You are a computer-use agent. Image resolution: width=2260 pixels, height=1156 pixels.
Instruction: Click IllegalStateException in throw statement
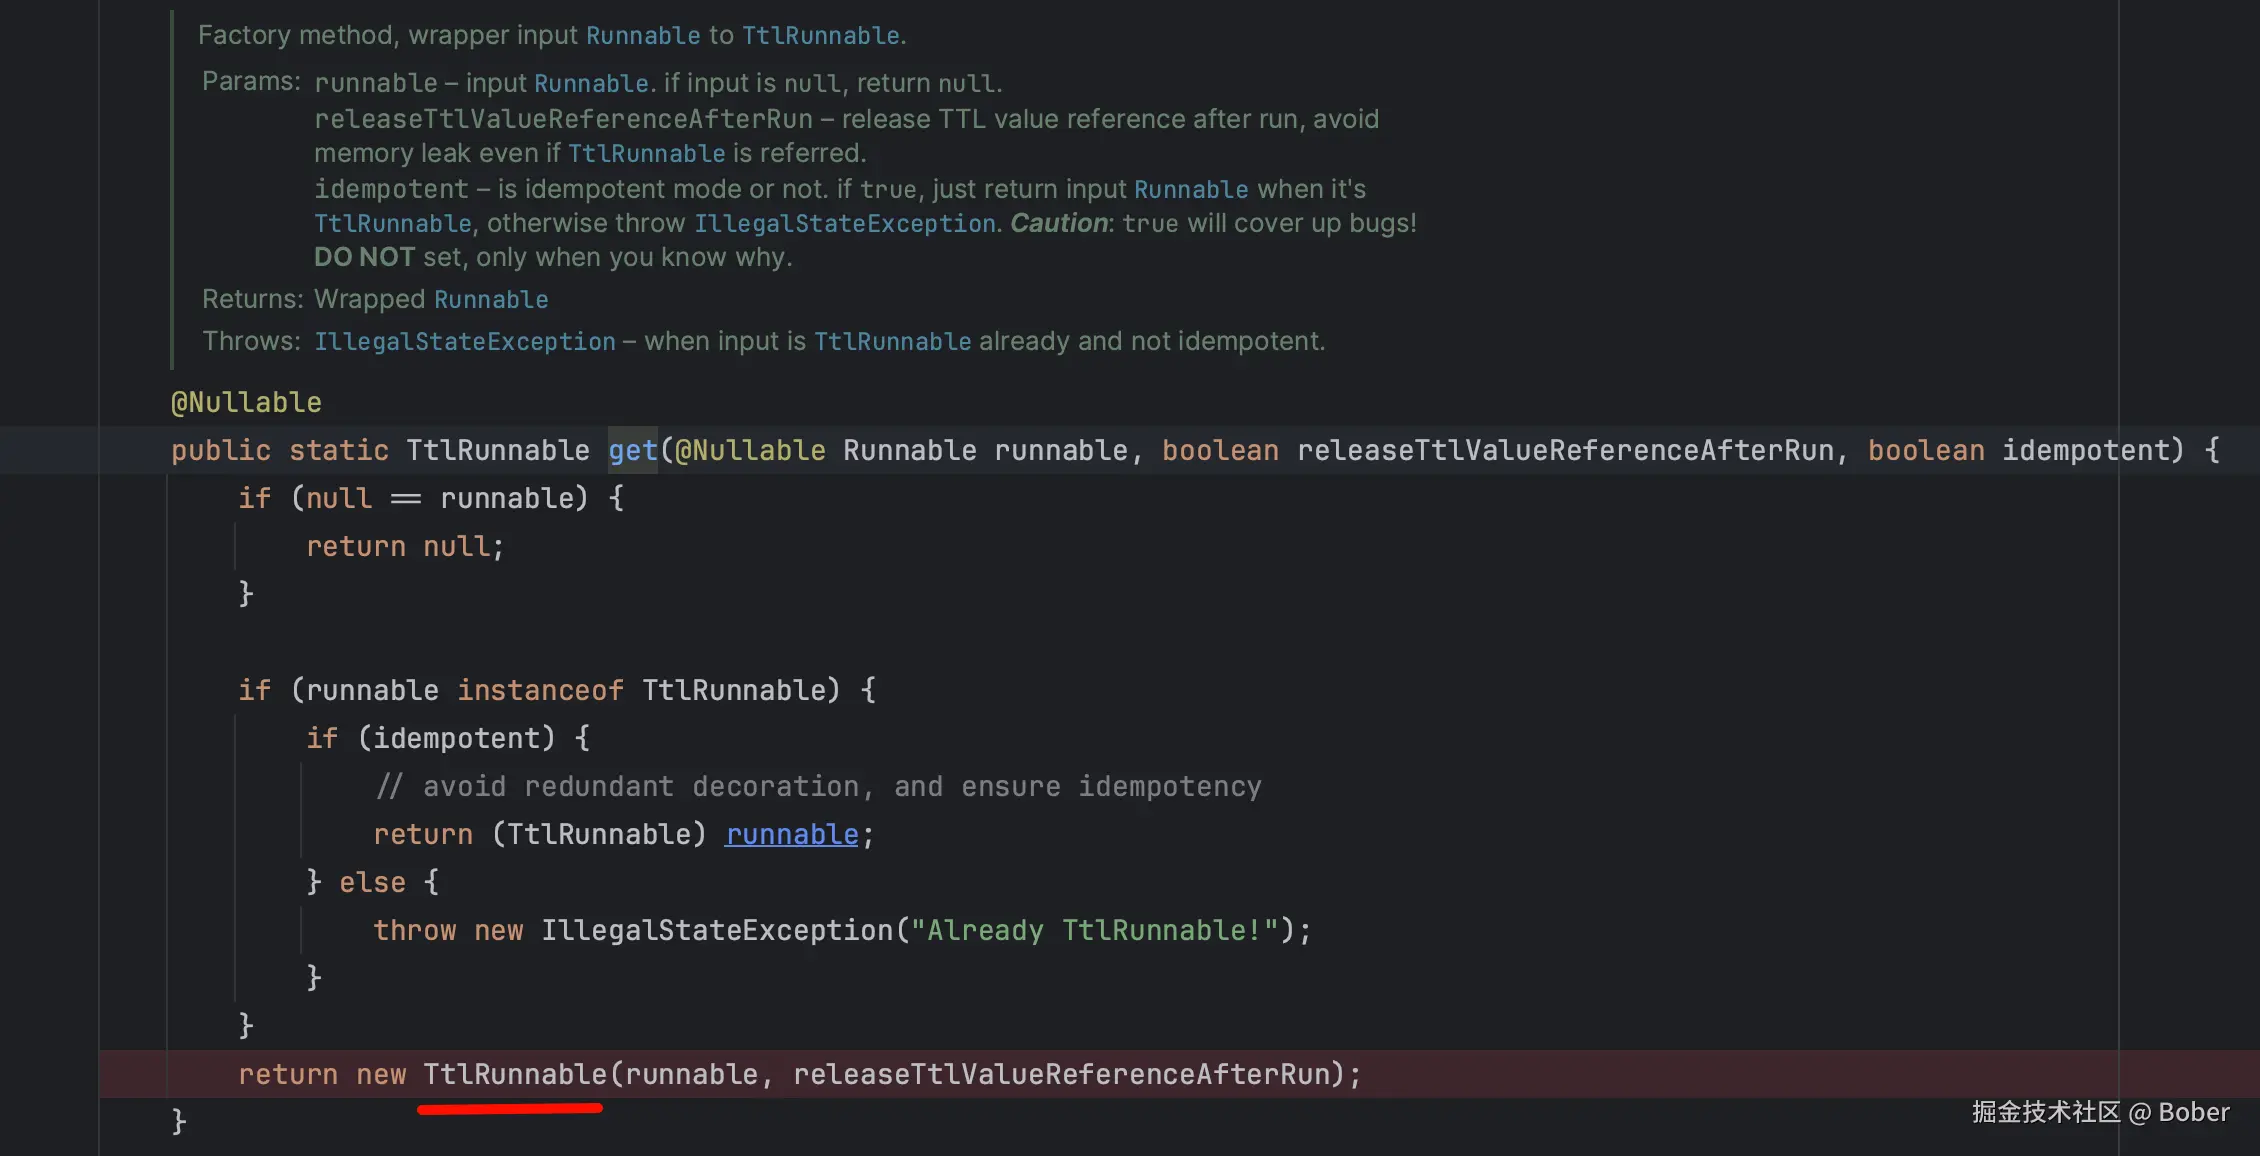coord(716,931)
